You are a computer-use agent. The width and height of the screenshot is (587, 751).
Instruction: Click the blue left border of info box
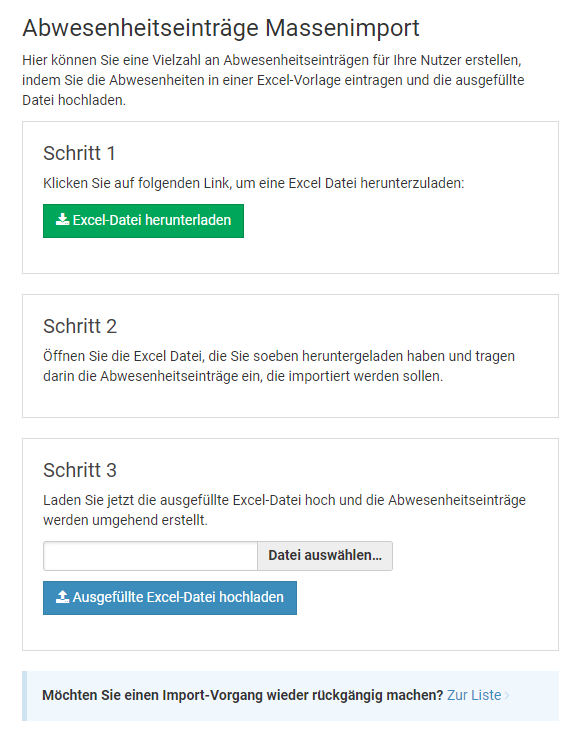pos(24,695)
